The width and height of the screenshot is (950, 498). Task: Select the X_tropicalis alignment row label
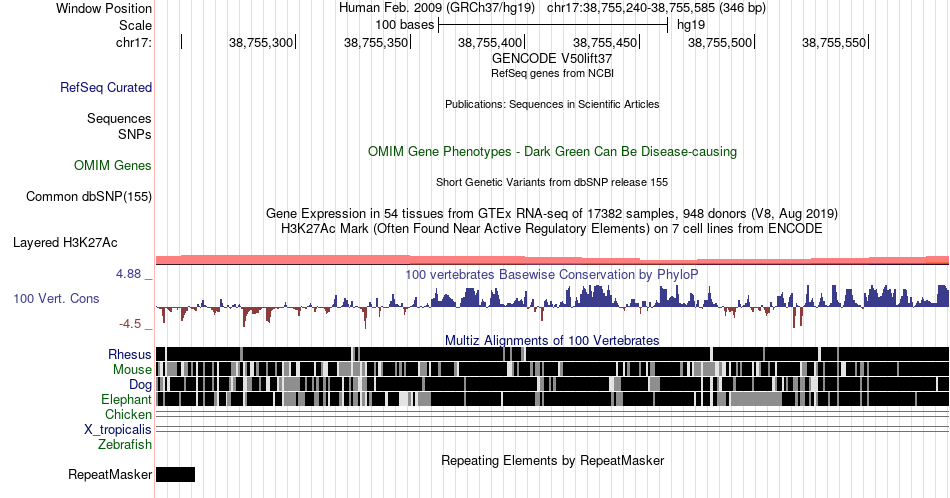(x=118, y=429)
